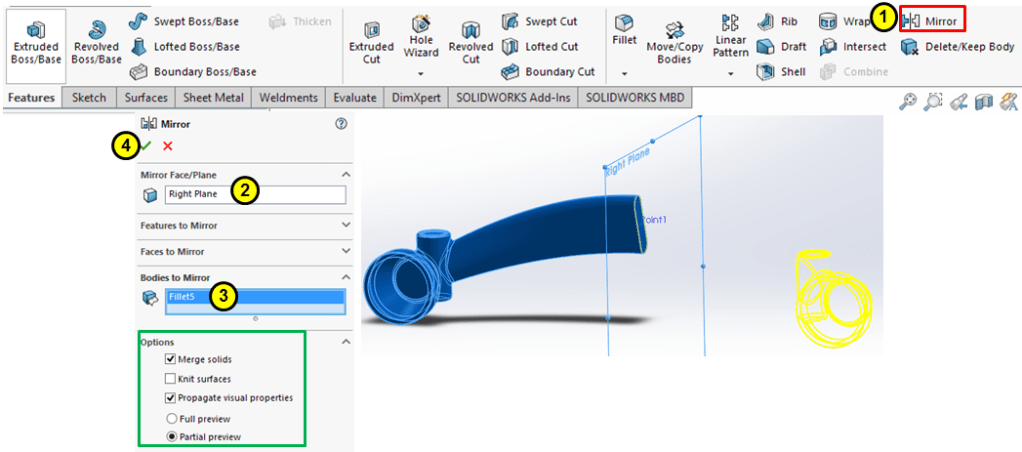Click the Mirror tool in the ribbon

pos(932,20)
